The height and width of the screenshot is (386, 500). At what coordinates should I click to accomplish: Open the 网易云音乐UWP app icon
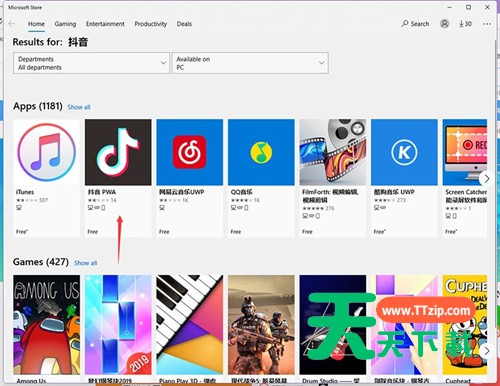(190, 152)
